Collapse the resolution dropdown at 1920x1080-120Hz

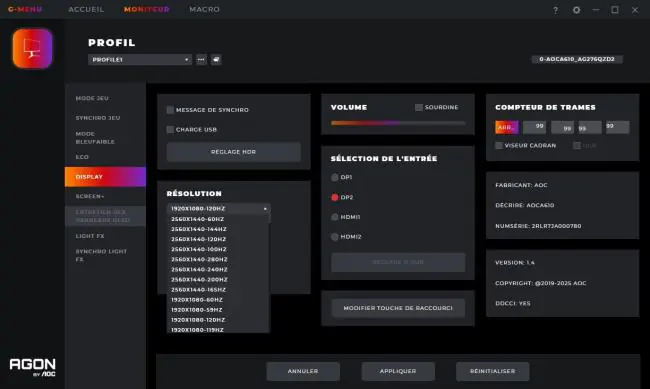coord(218,209)
